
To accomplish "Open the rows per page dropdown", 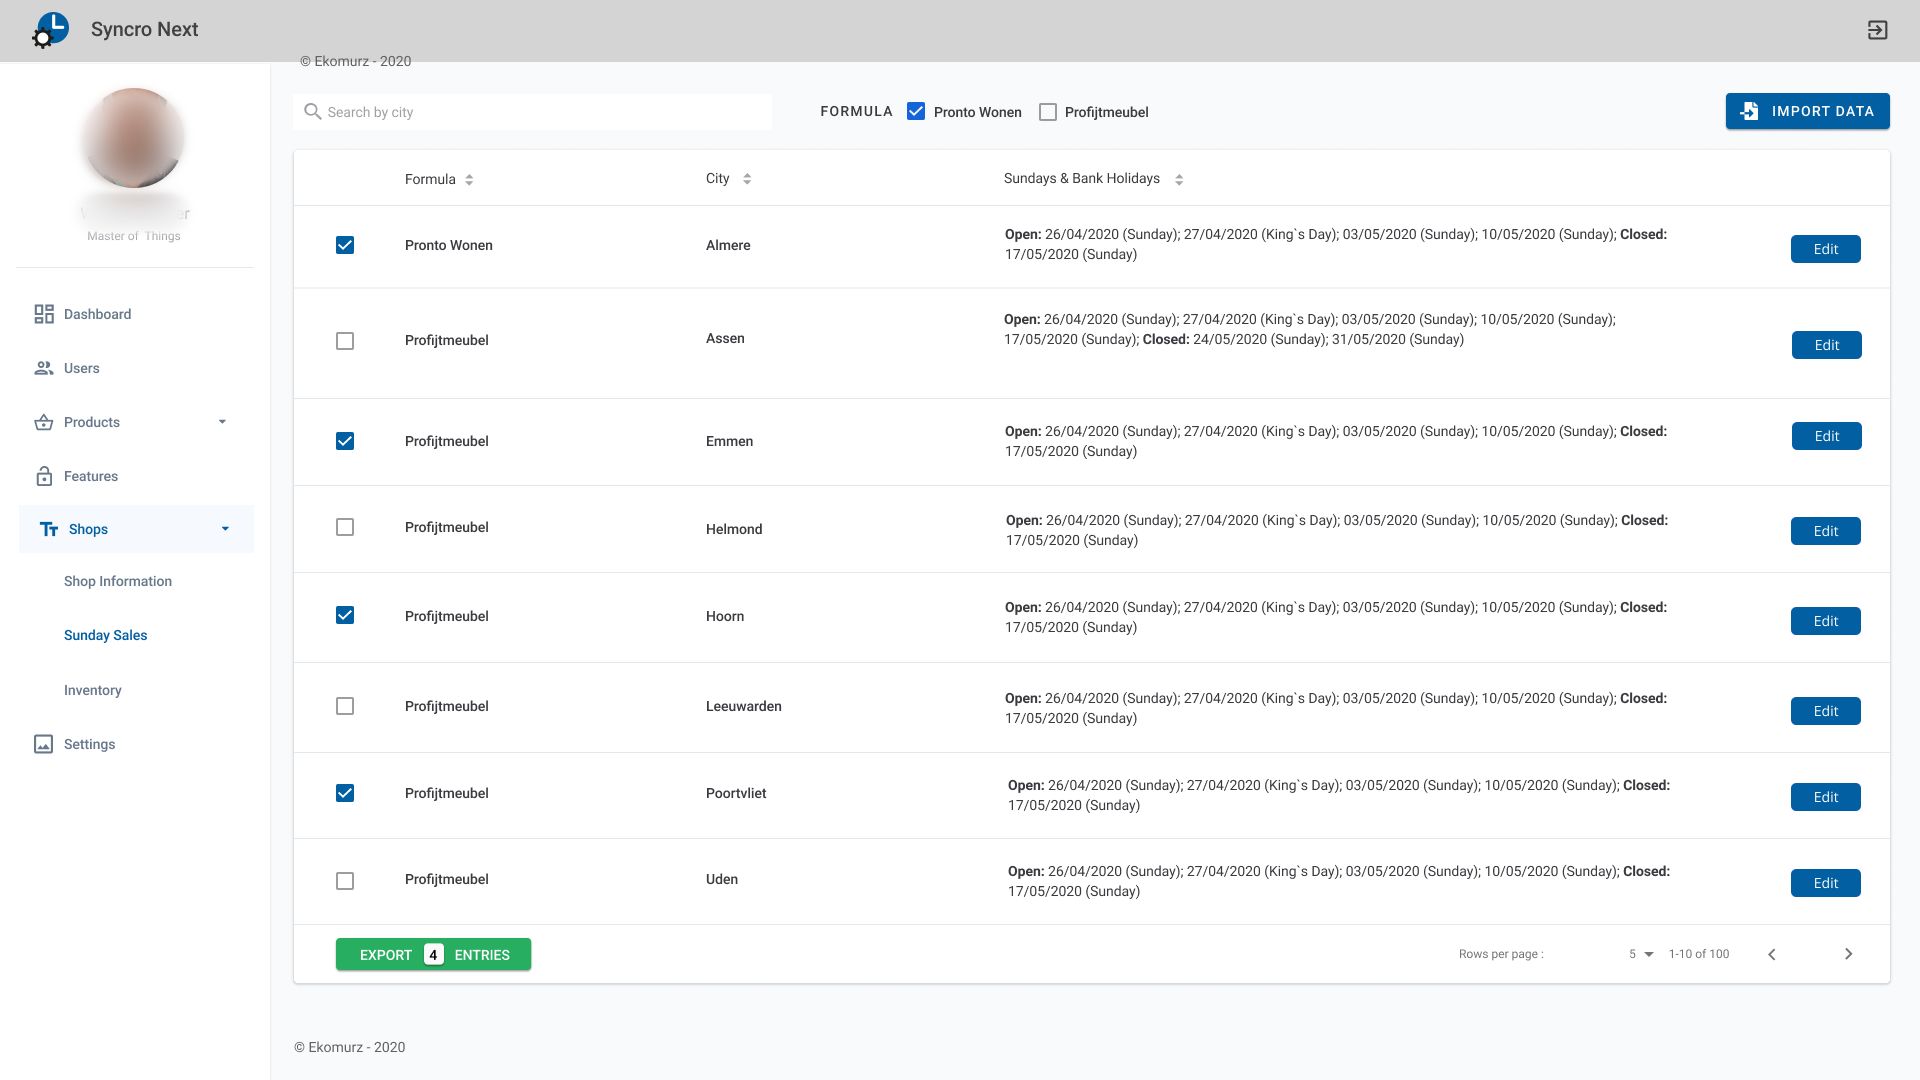I will pos(1641,954).
